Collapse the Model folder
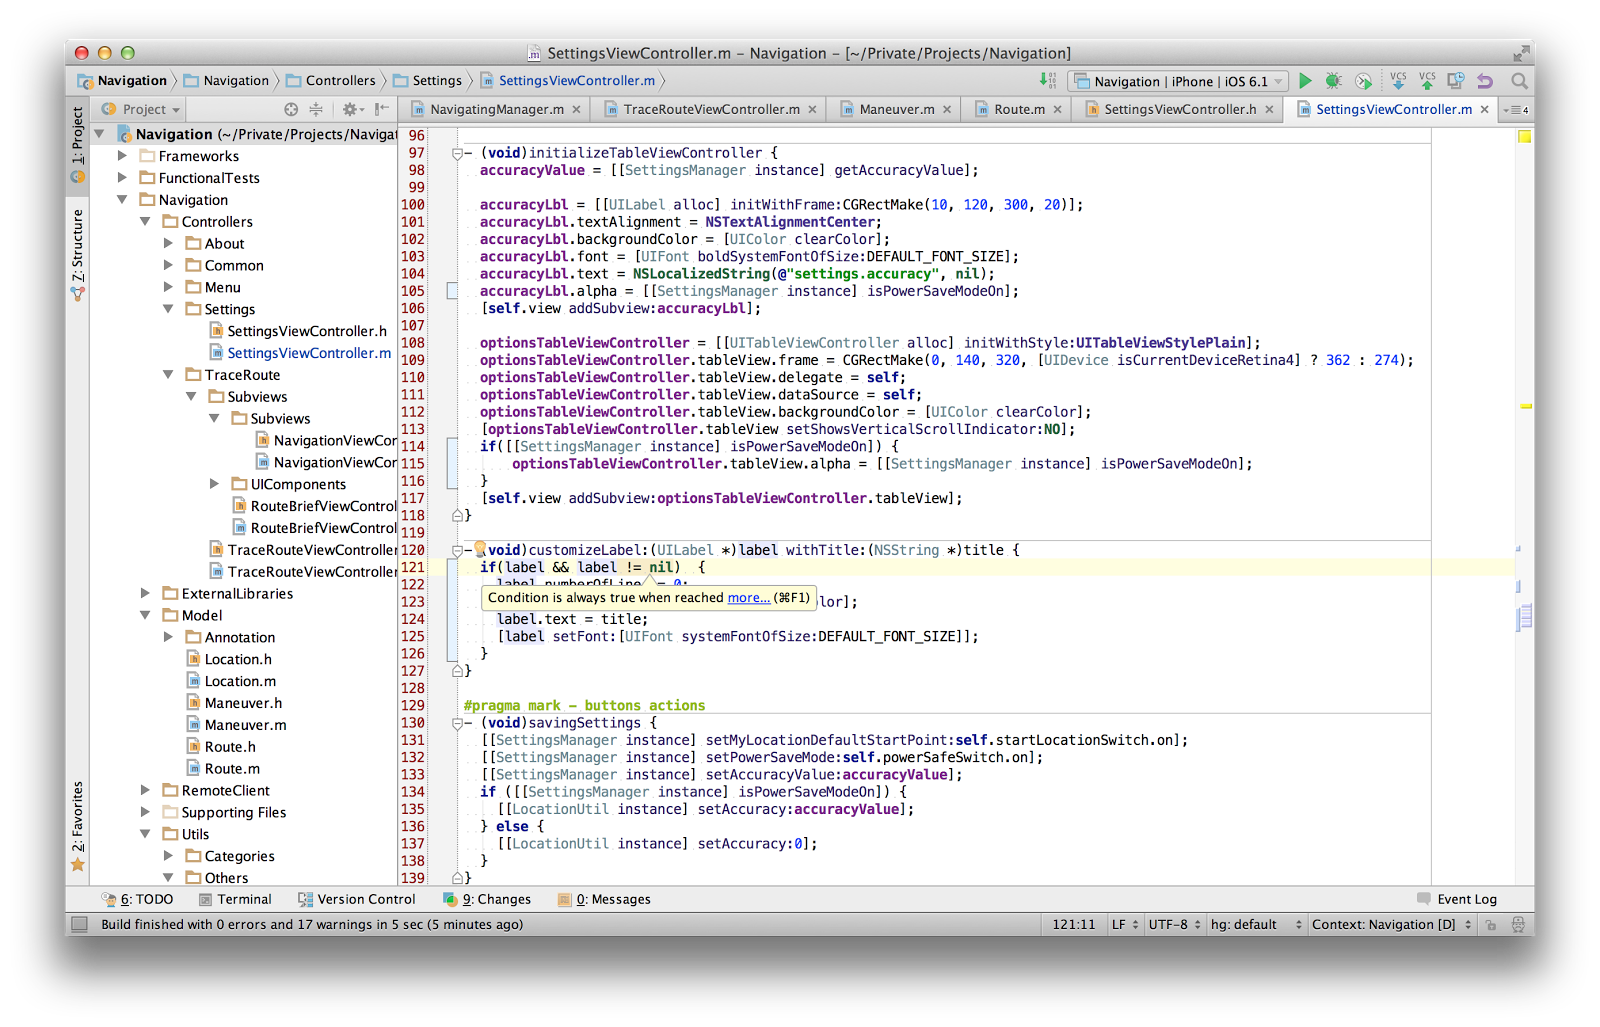1600x1027 pixels. coord(145,615)
